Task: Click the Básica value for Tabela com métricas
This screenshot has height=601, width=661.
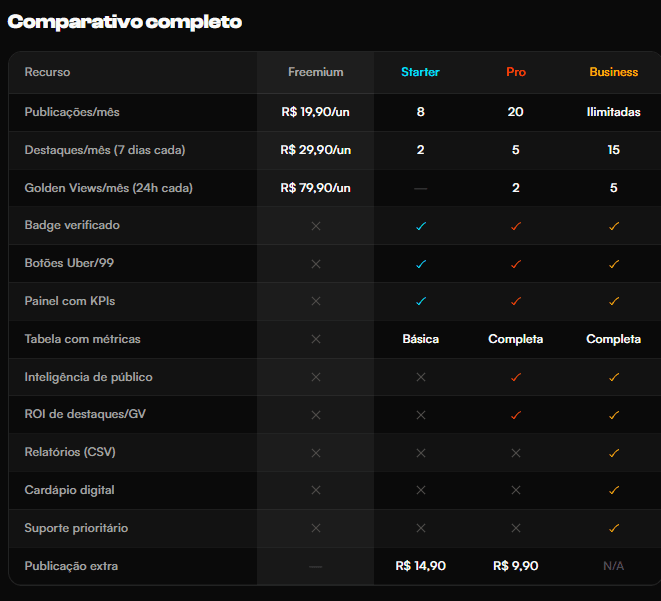Action: [x=421, y=339]
